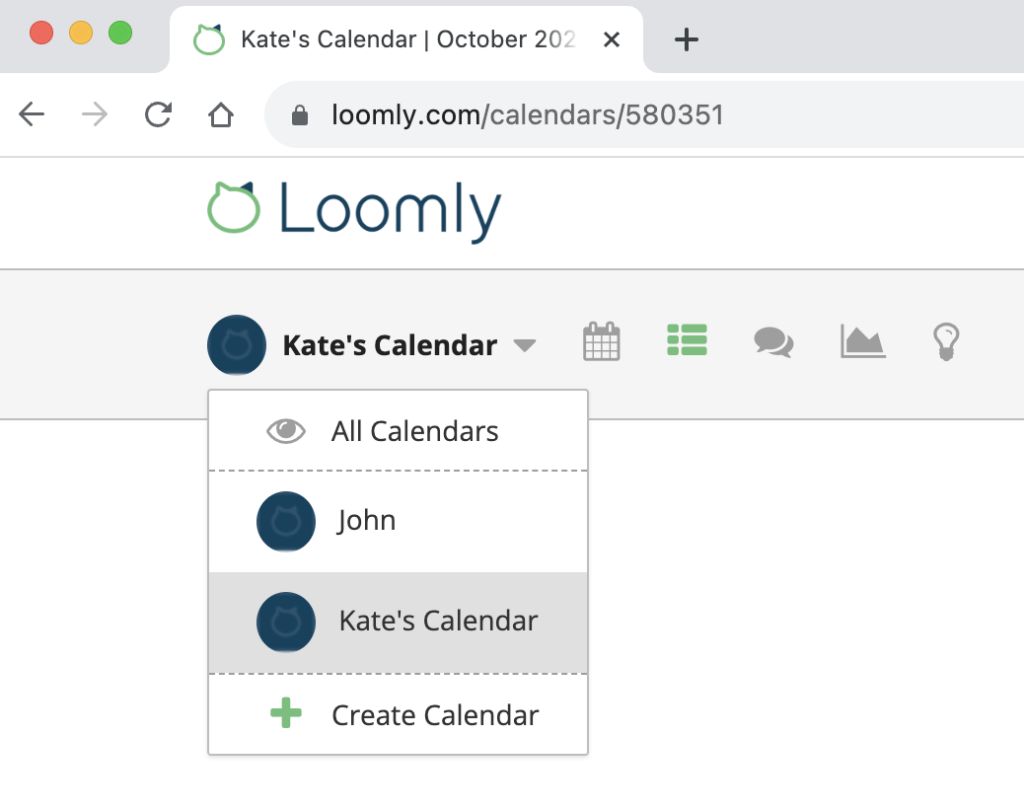Choose Create Calendar from the open dropdown
The image size is (1024, 809).
pos(435,714)
